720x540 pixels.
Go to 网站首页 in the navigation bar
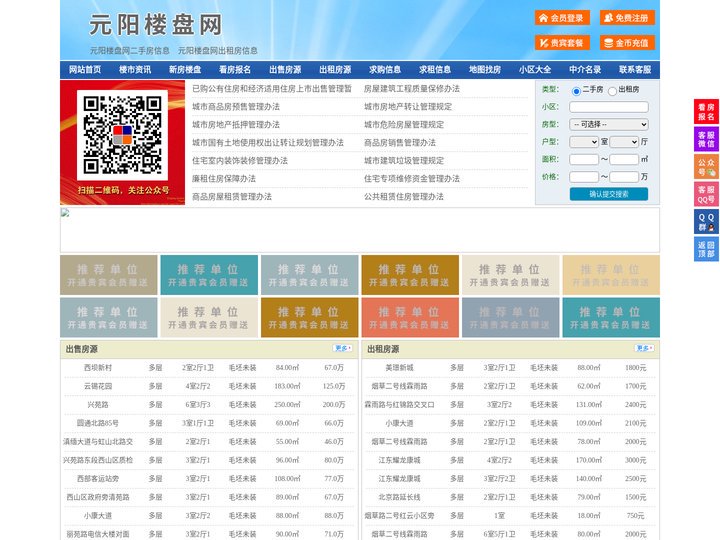pos(85,70)
